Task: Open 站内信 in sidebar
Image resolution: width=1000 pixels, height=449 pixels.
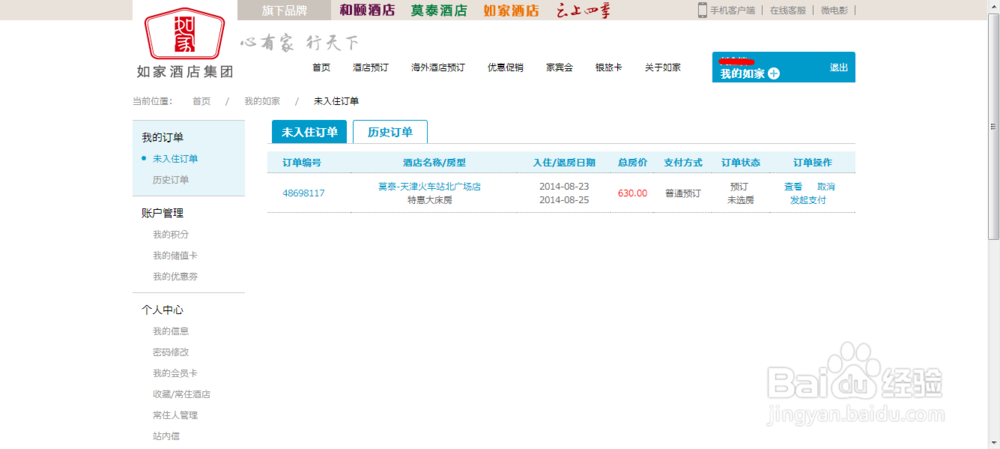Action: (x=166, y=436)
